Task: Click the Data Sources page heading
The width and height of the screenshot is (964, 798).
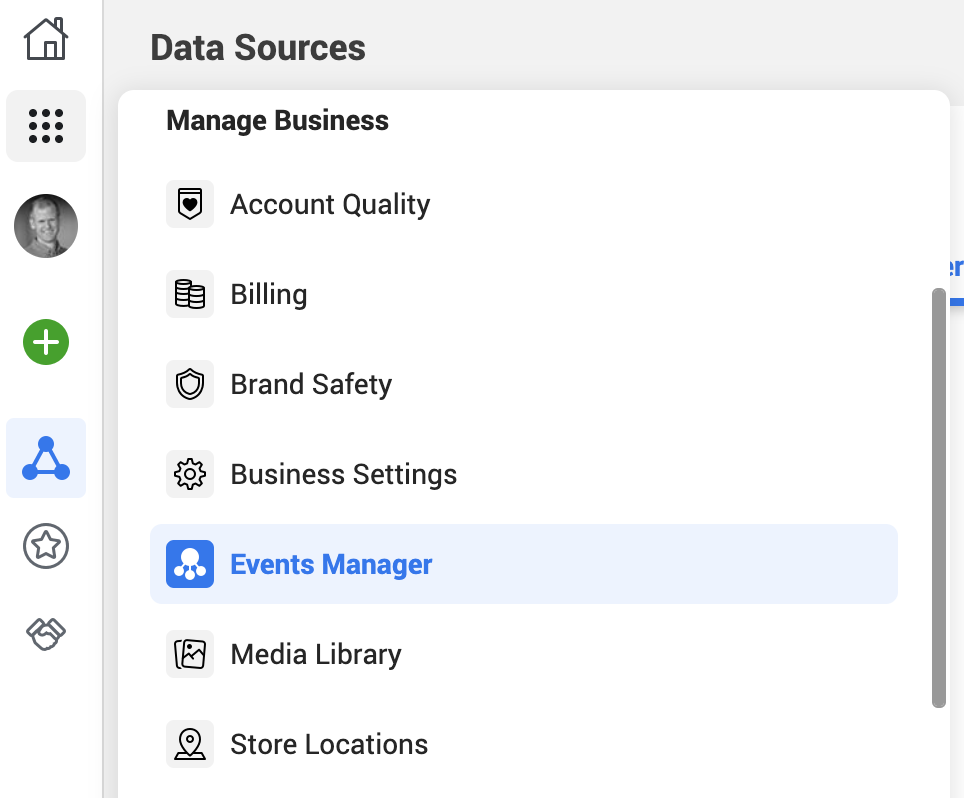Action: (258, 48)
